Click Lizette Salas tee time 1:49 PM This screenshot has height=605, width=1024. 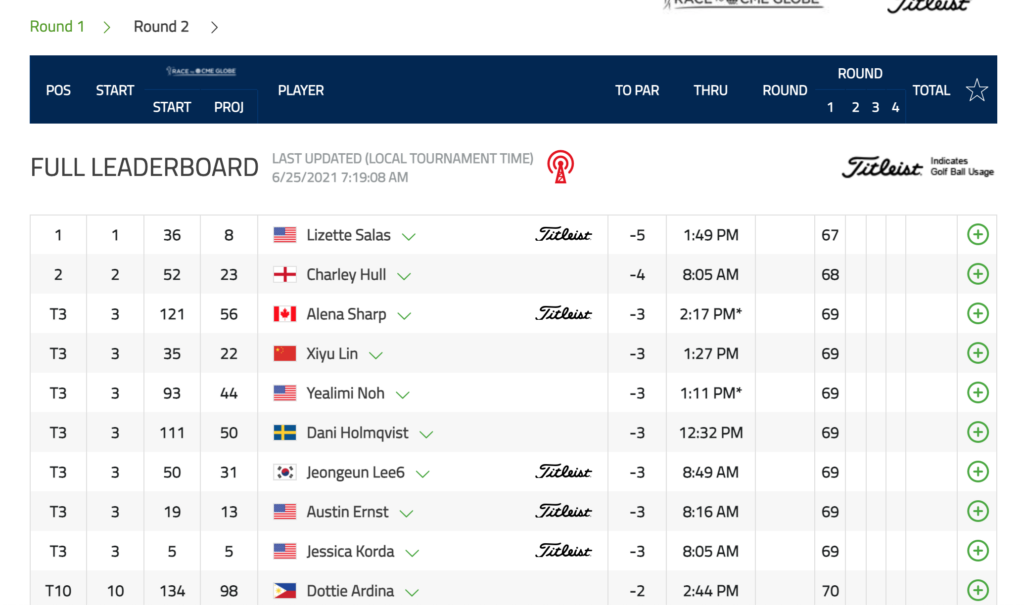[x=711, y=235]
